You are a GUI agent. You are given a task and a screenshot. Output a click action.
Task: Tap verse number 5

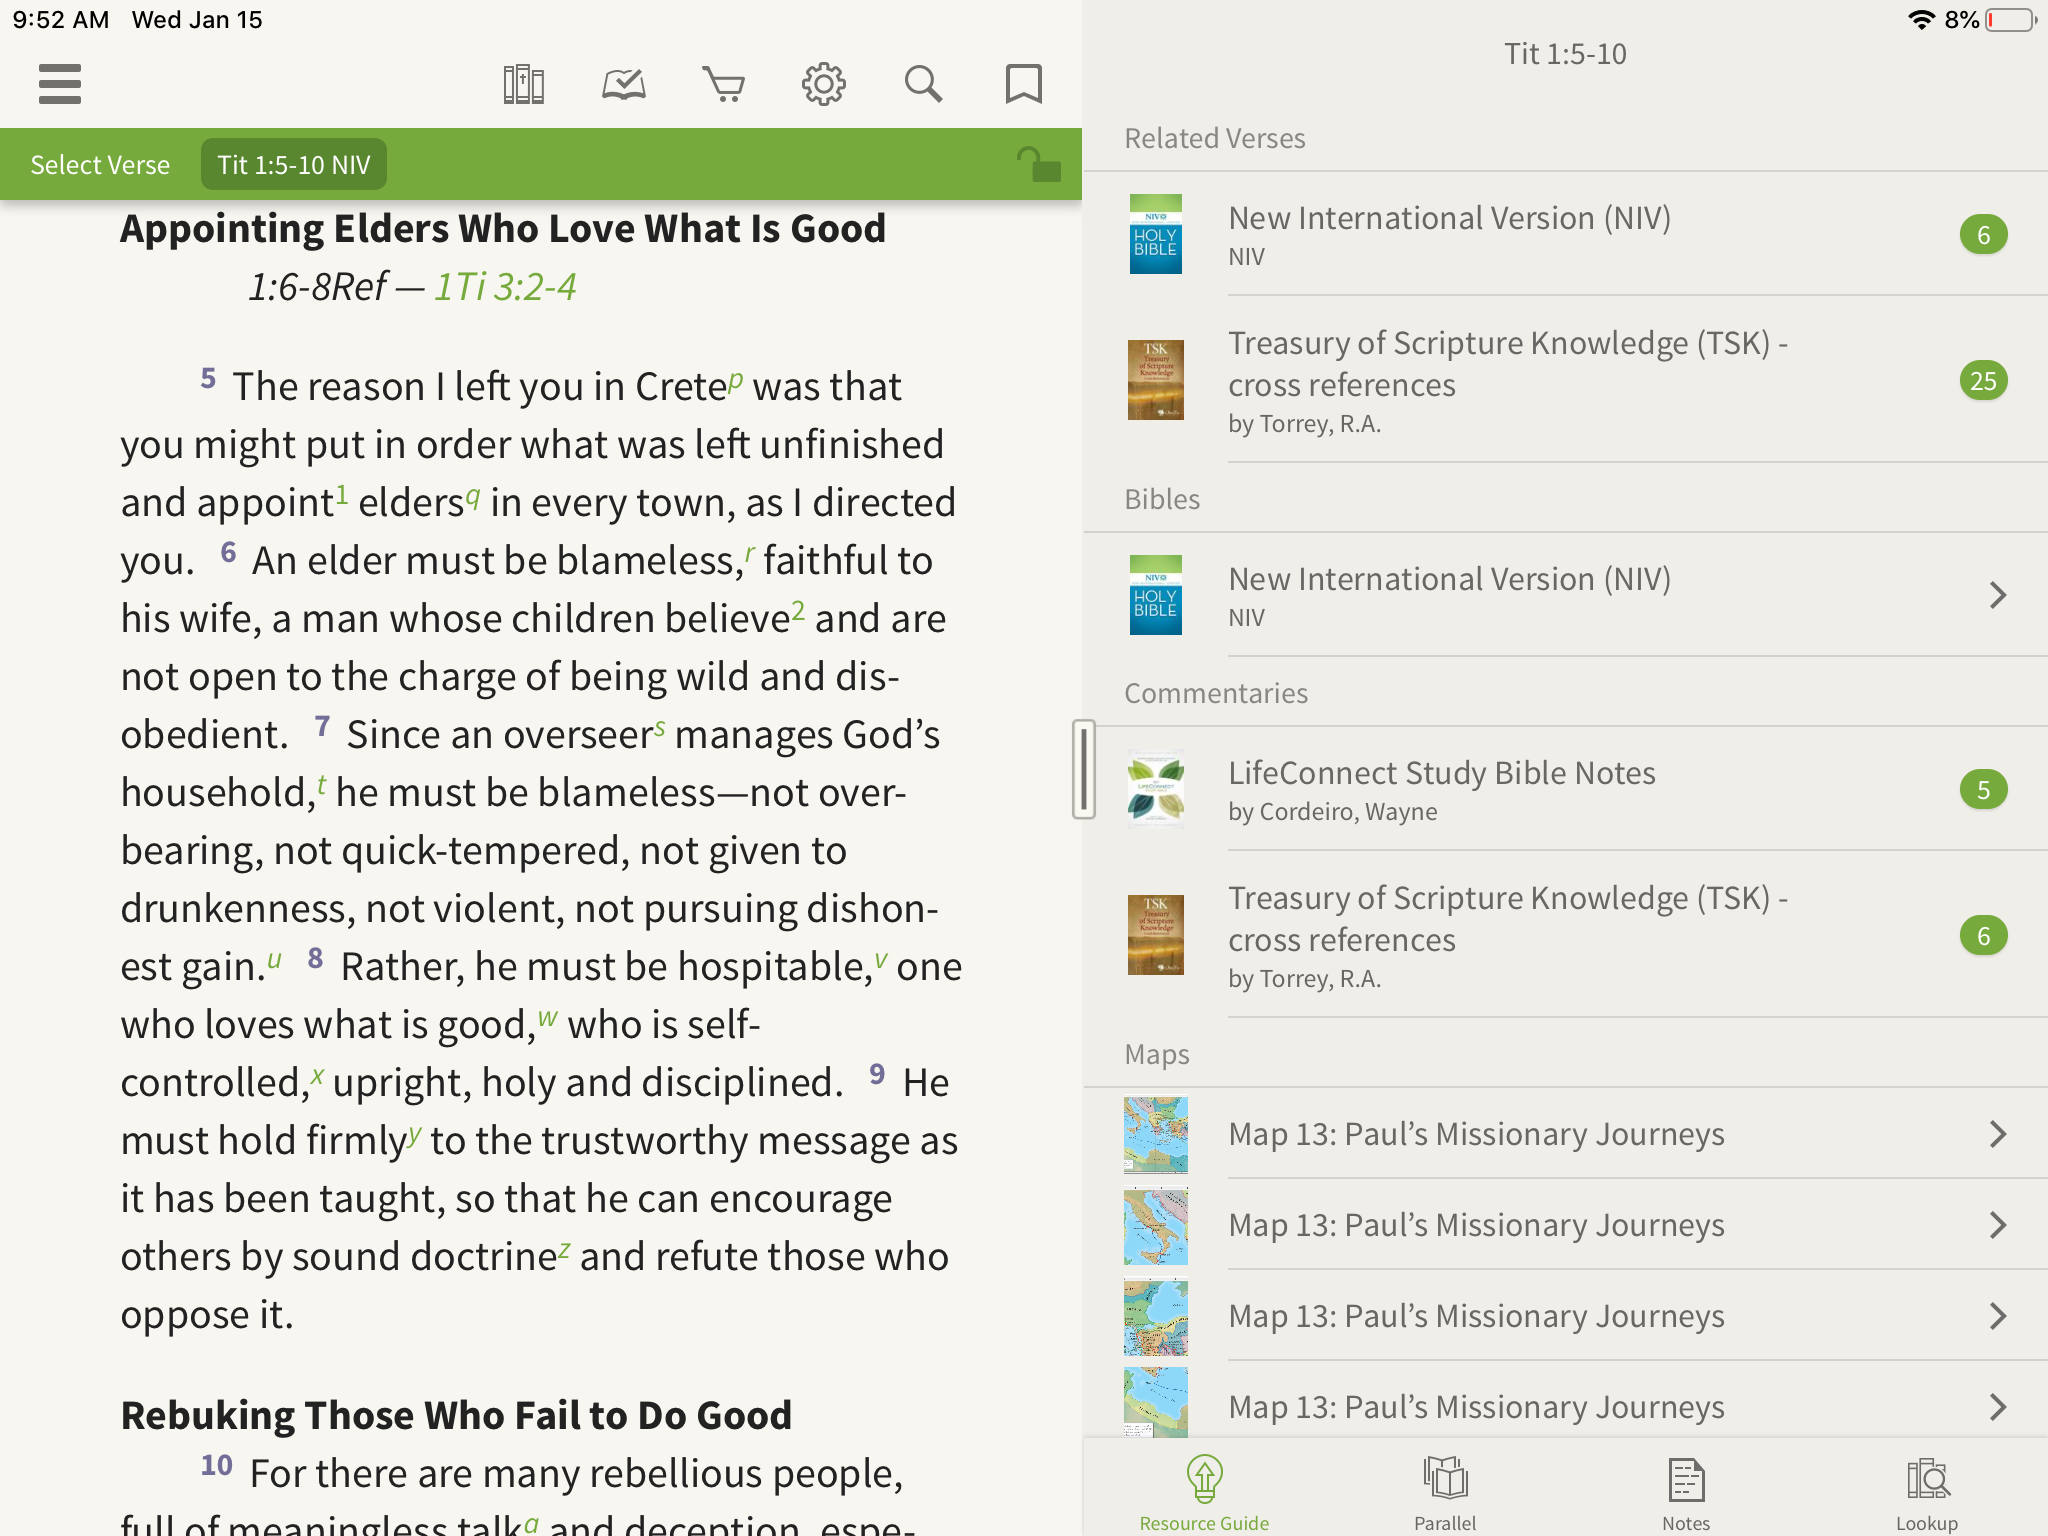[x=208, y=378]
